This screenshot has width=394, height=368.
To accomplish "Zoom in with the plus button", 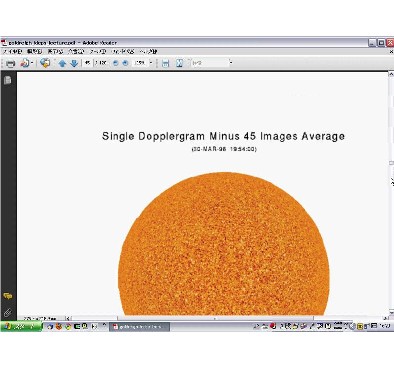I will click(125, 63).
